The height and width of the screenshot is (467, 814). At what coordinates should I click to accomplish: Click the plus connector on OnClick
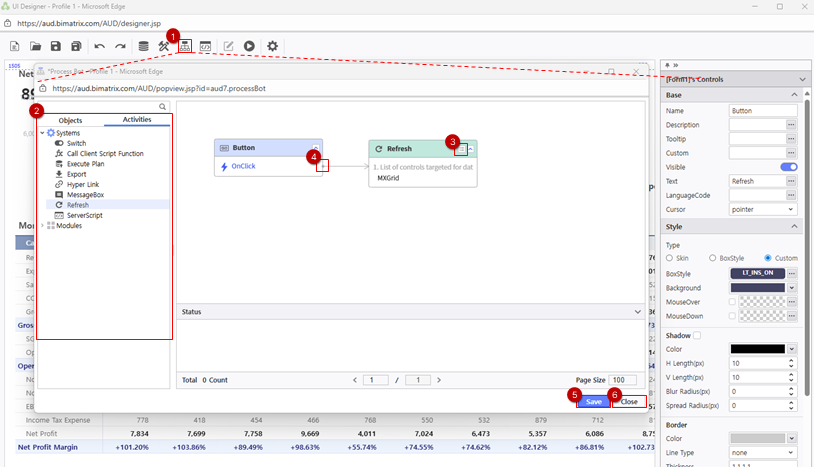321,166
